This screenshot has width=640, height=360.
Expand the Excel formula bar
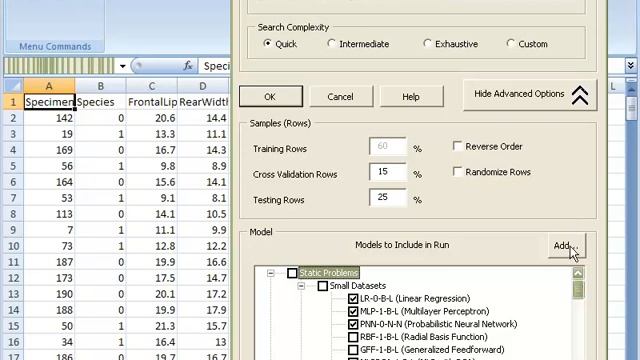pyautogui.click(x=631, y=65)
